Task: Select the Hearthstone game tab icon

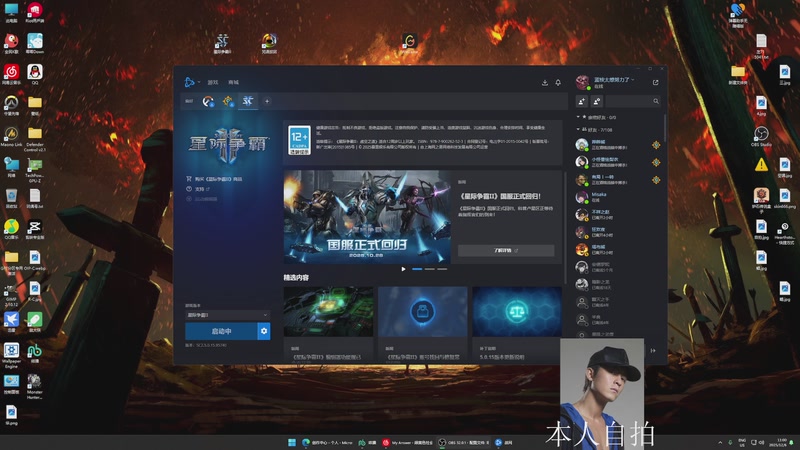Action: [x=228, y=101]
